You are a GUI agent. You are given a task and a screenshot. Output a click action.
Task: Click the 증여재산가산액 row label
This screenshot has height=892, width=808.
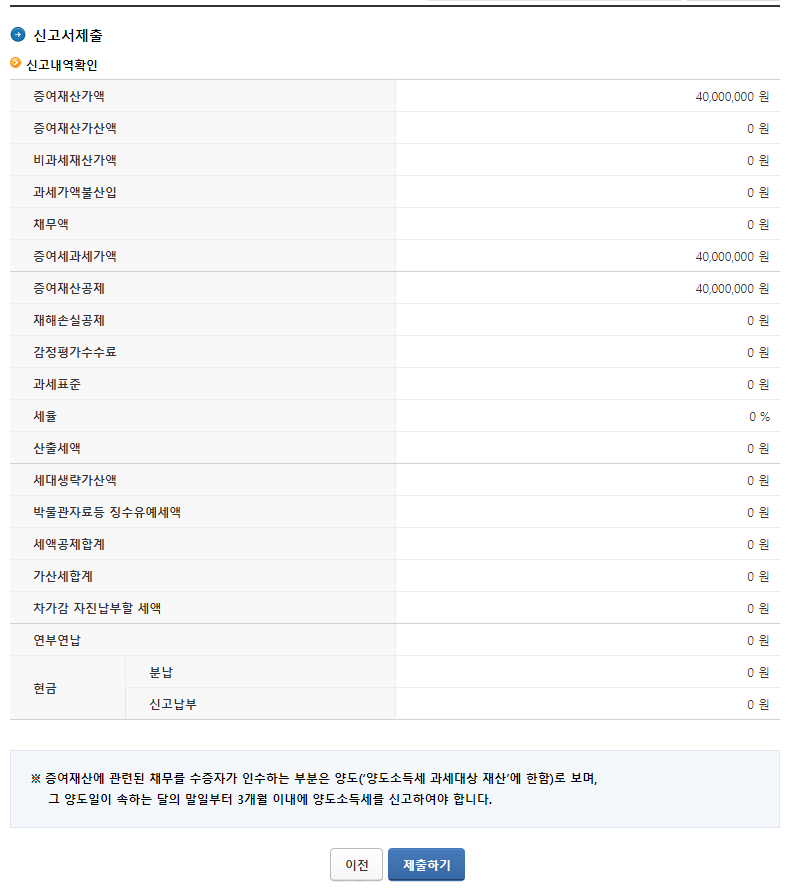(x=75, y=128)
